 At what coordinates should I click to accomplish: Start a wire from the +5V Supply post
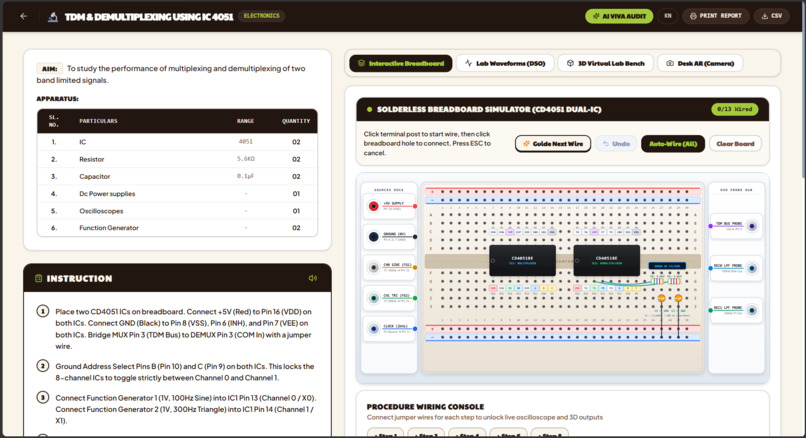click(374, 206)
